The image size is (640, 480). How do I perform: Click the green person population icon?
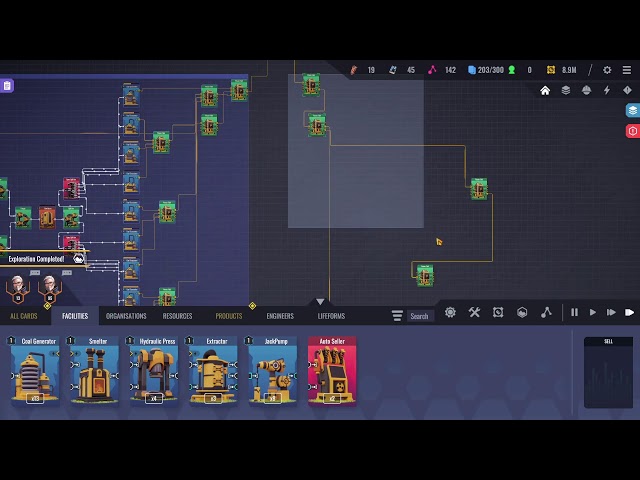click(511, 70)
